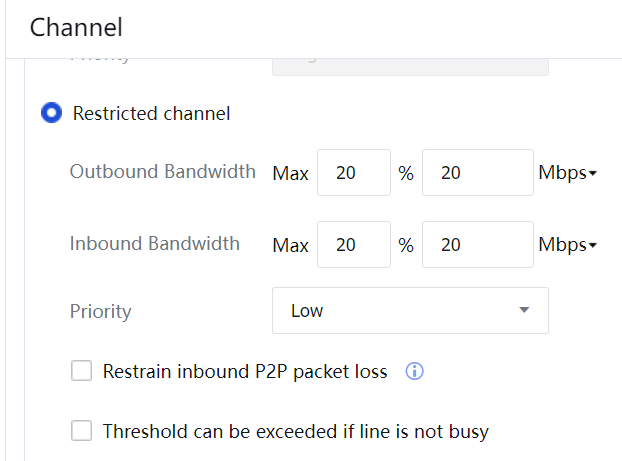
Task: Focus the Outbound Bandwidth Mbps value field
Action: 477,173
